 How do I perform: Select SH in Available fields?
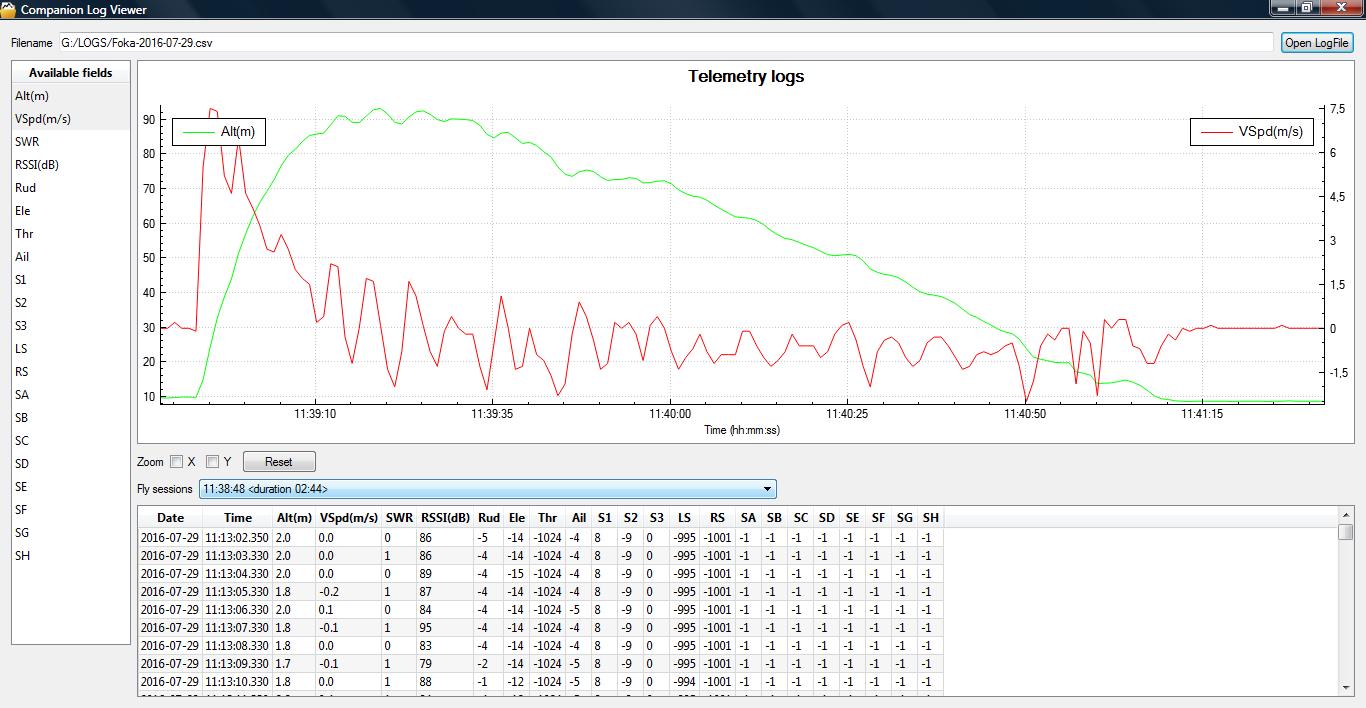coord(71,556)
